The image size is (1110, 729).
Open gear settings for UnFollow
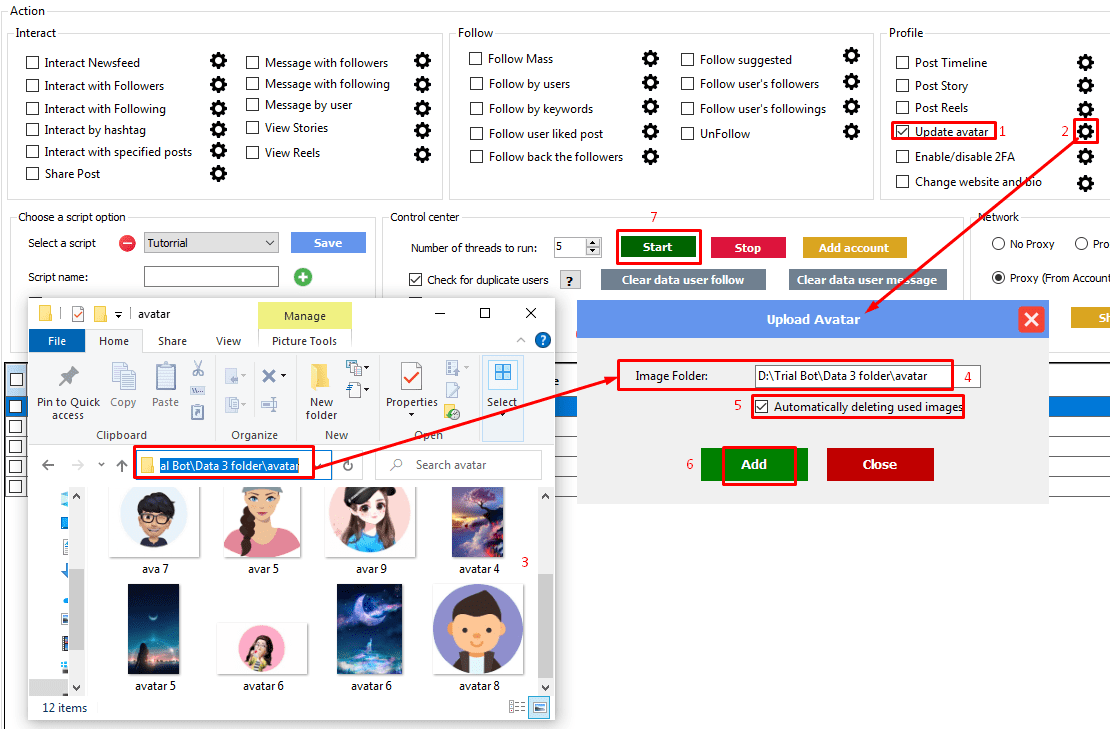(x=851, y=132)
